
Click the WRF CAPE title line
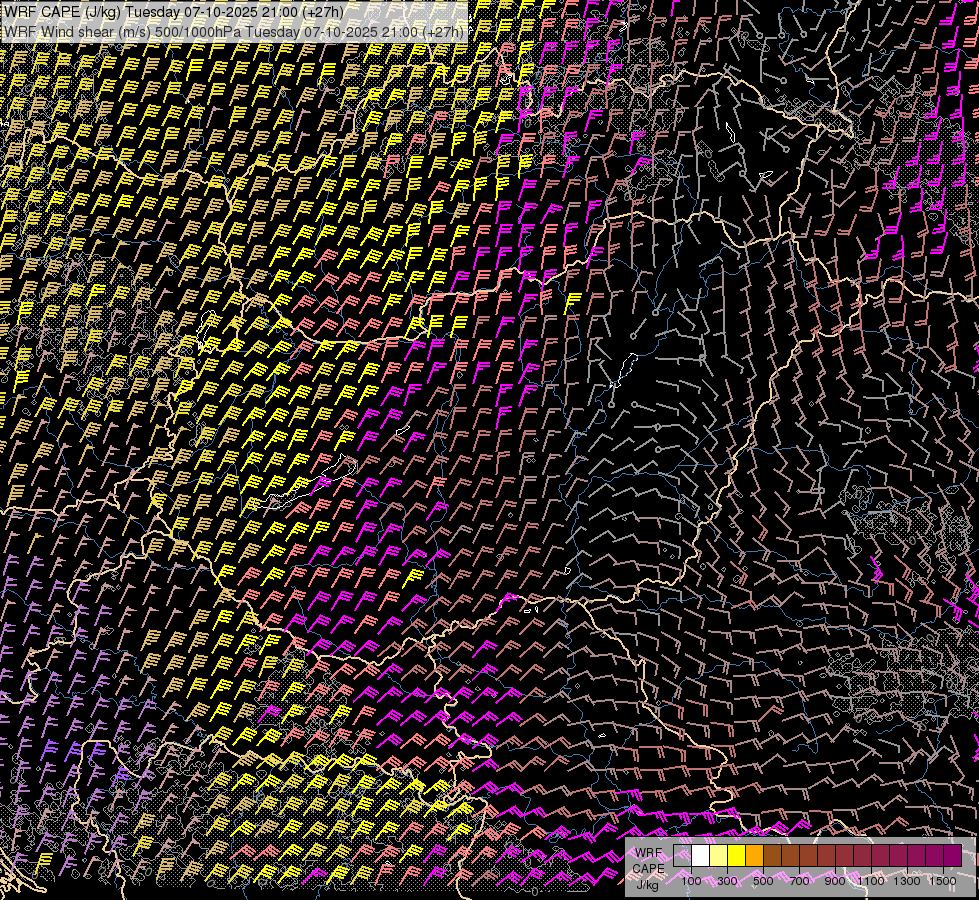click(175, 12)
